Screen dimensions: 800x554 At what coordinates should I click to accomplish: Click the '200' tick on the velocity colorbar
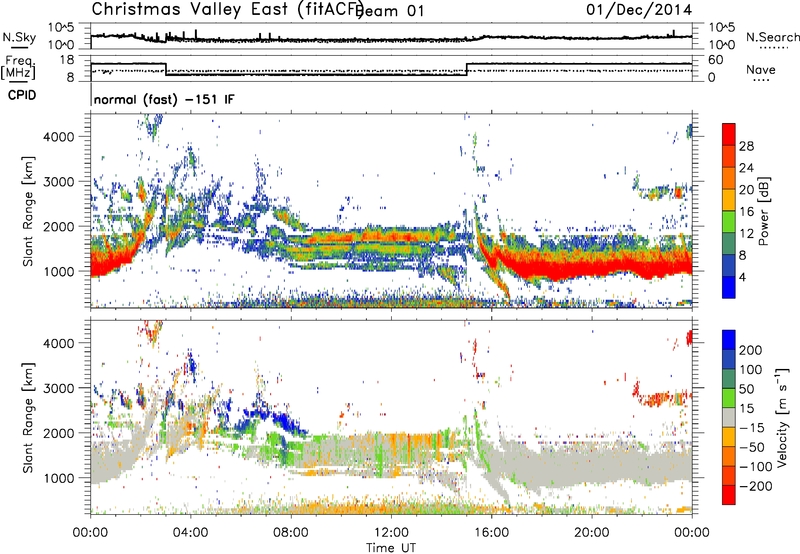(x=751, y=350)
